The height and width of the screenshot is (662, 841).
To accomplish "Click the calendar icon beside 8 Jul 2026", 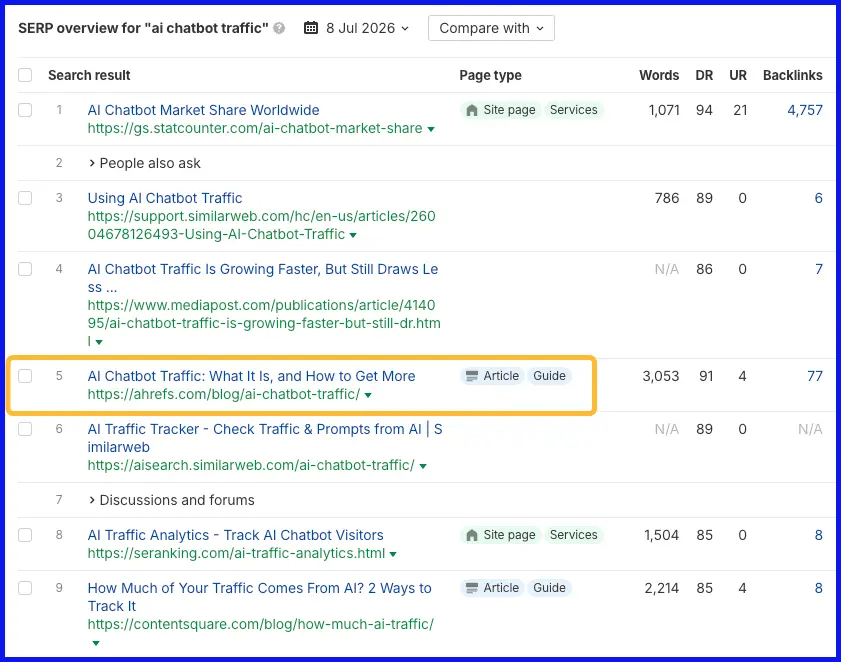I will pos(311,28).
